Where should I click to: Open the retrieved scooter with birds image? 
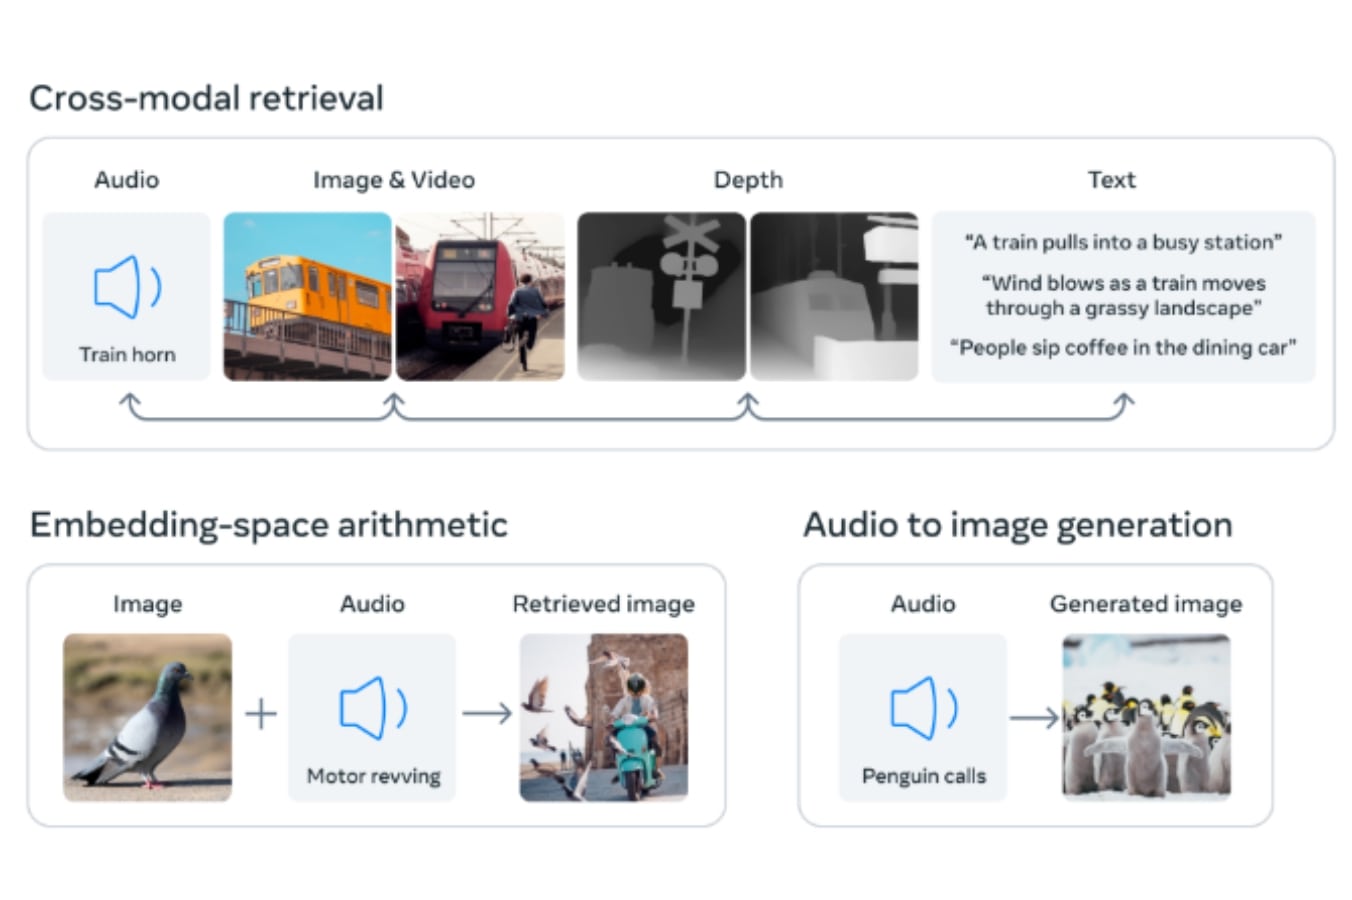point(603,717)
